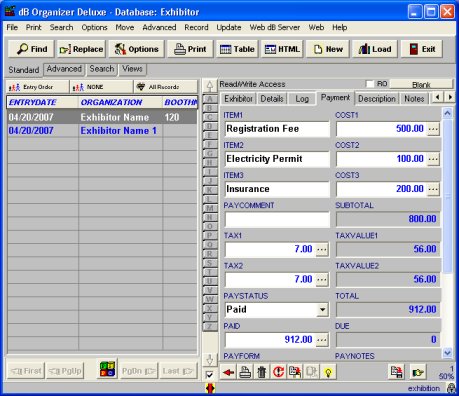459x396 pixels.
Task: Click the form scrollbar up arrow
Action: click(447, 113)
